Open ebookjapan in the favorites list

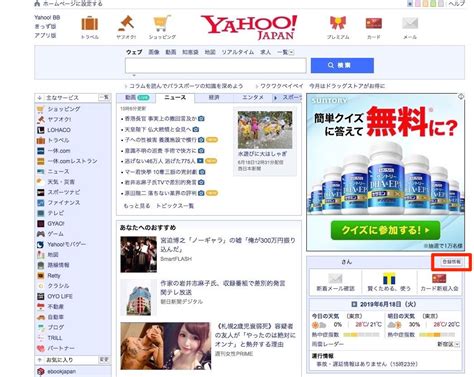pos(61,371)
